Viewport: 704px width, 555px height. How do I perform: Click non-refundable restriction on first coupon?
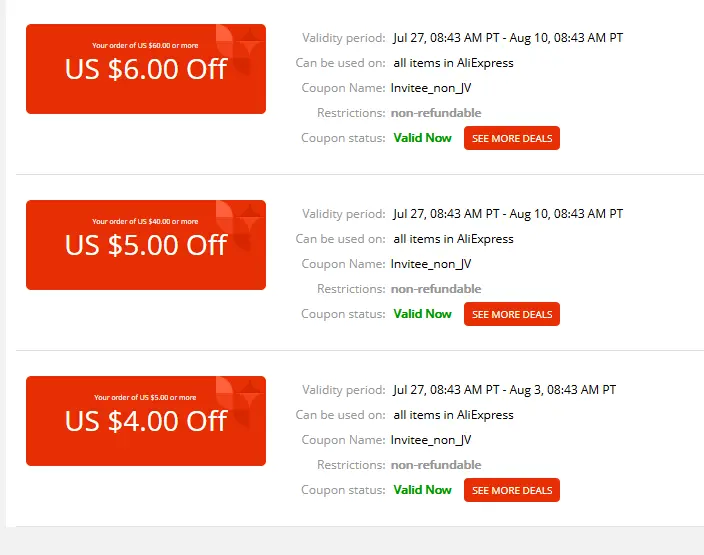click(x=436, y=113)
